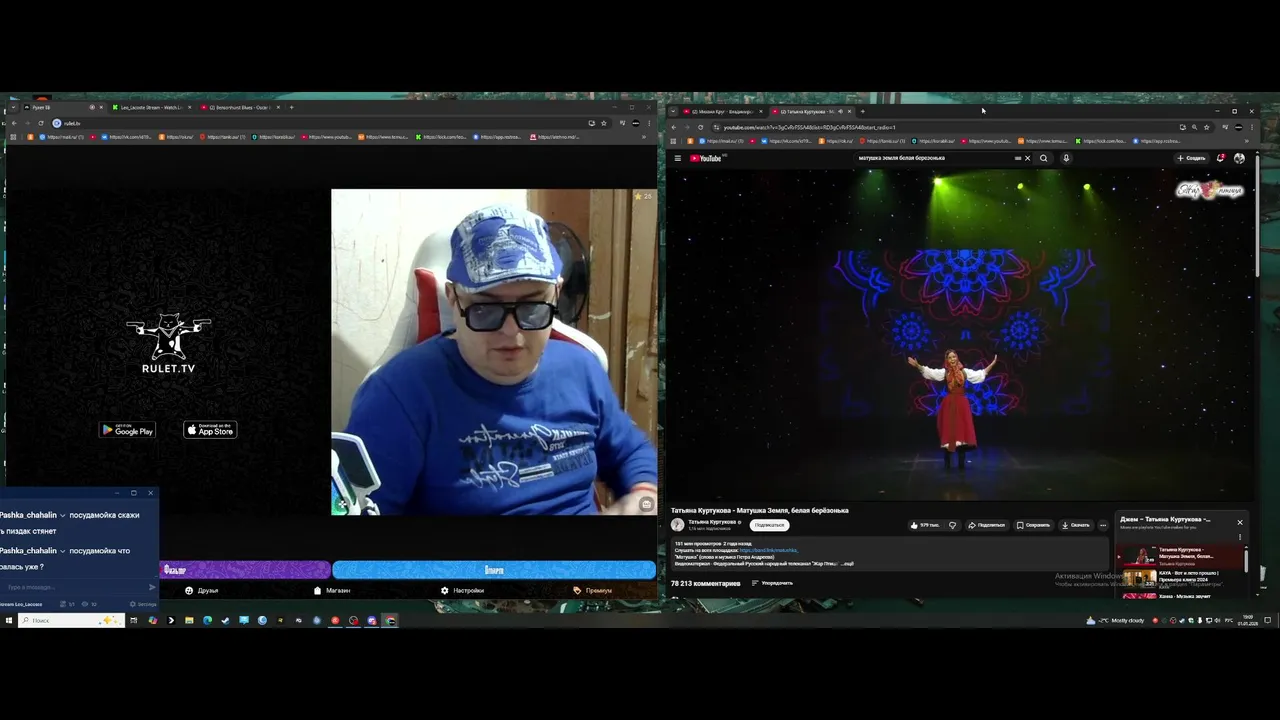
Task: Send chat message with arrow icon
Action: pyautogui.click(x=152, y=587)
